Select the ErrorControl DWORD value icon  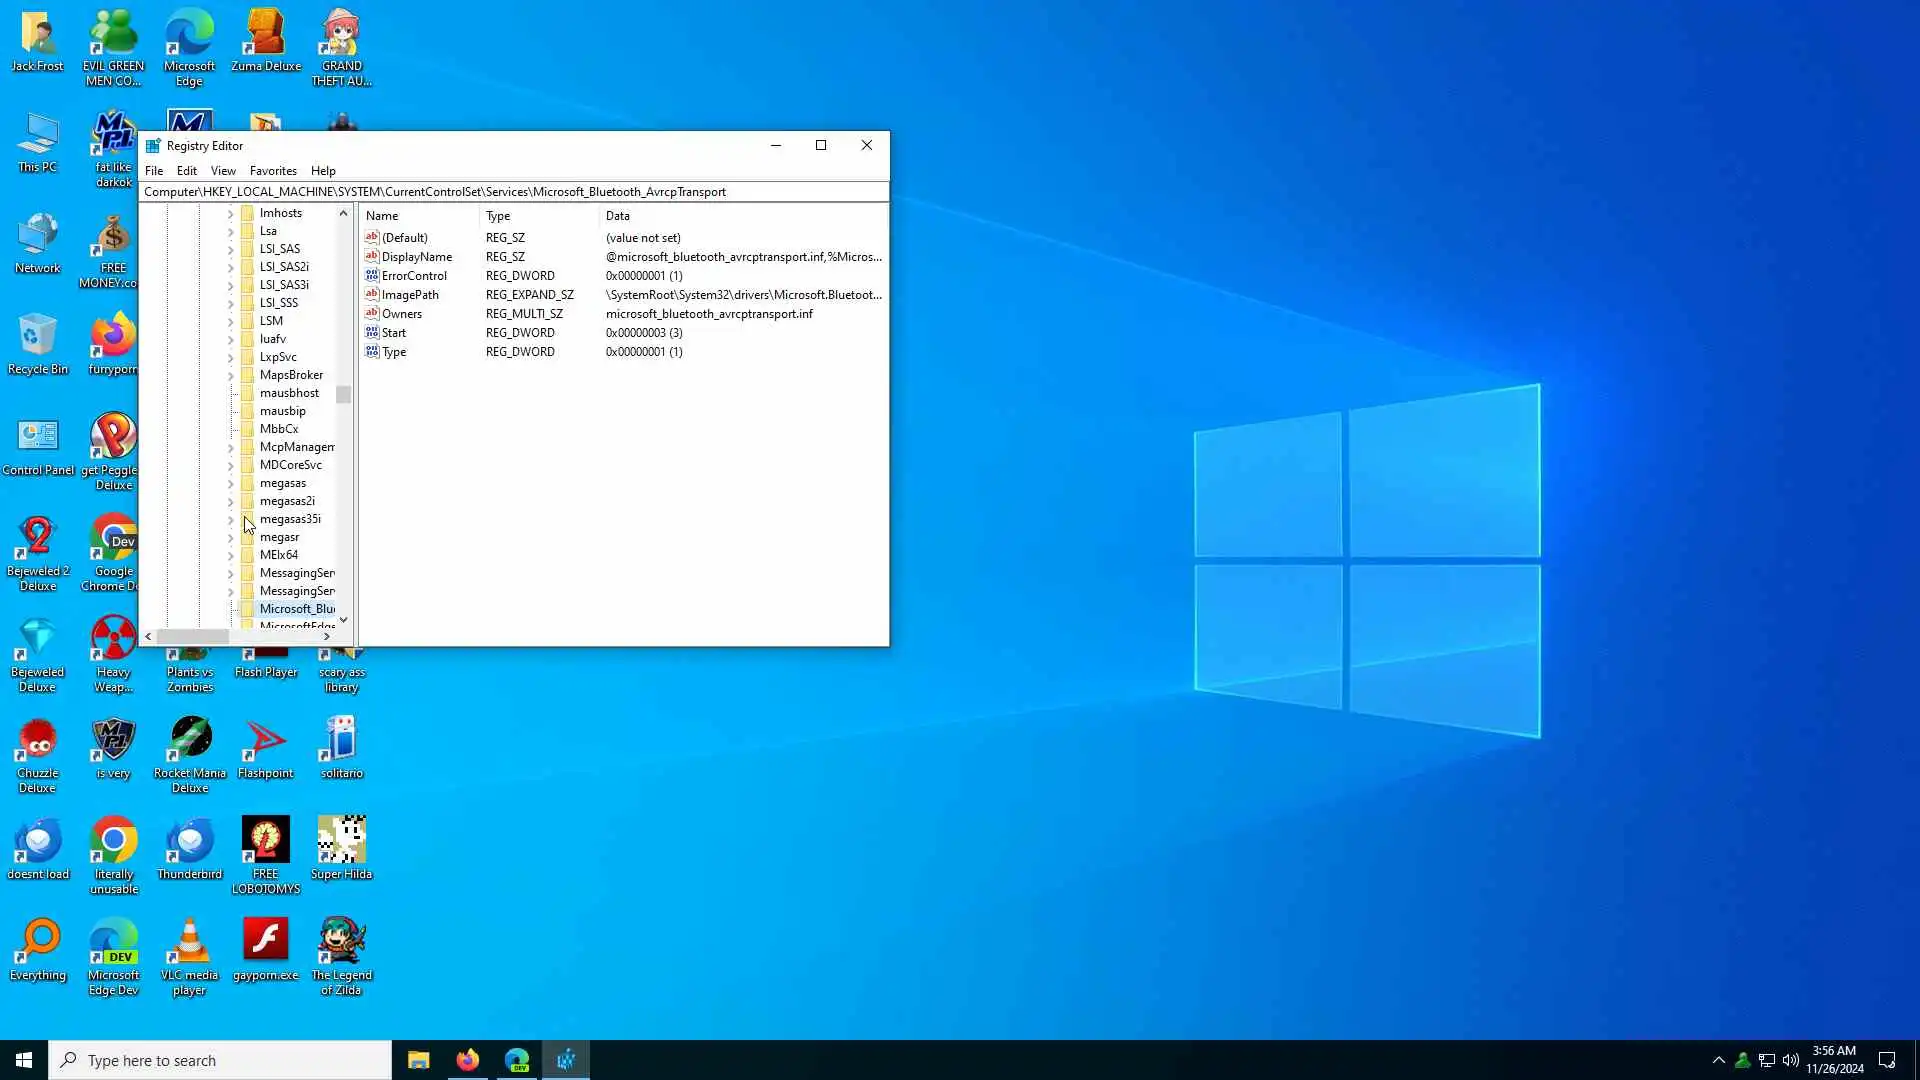pos(372,276)
